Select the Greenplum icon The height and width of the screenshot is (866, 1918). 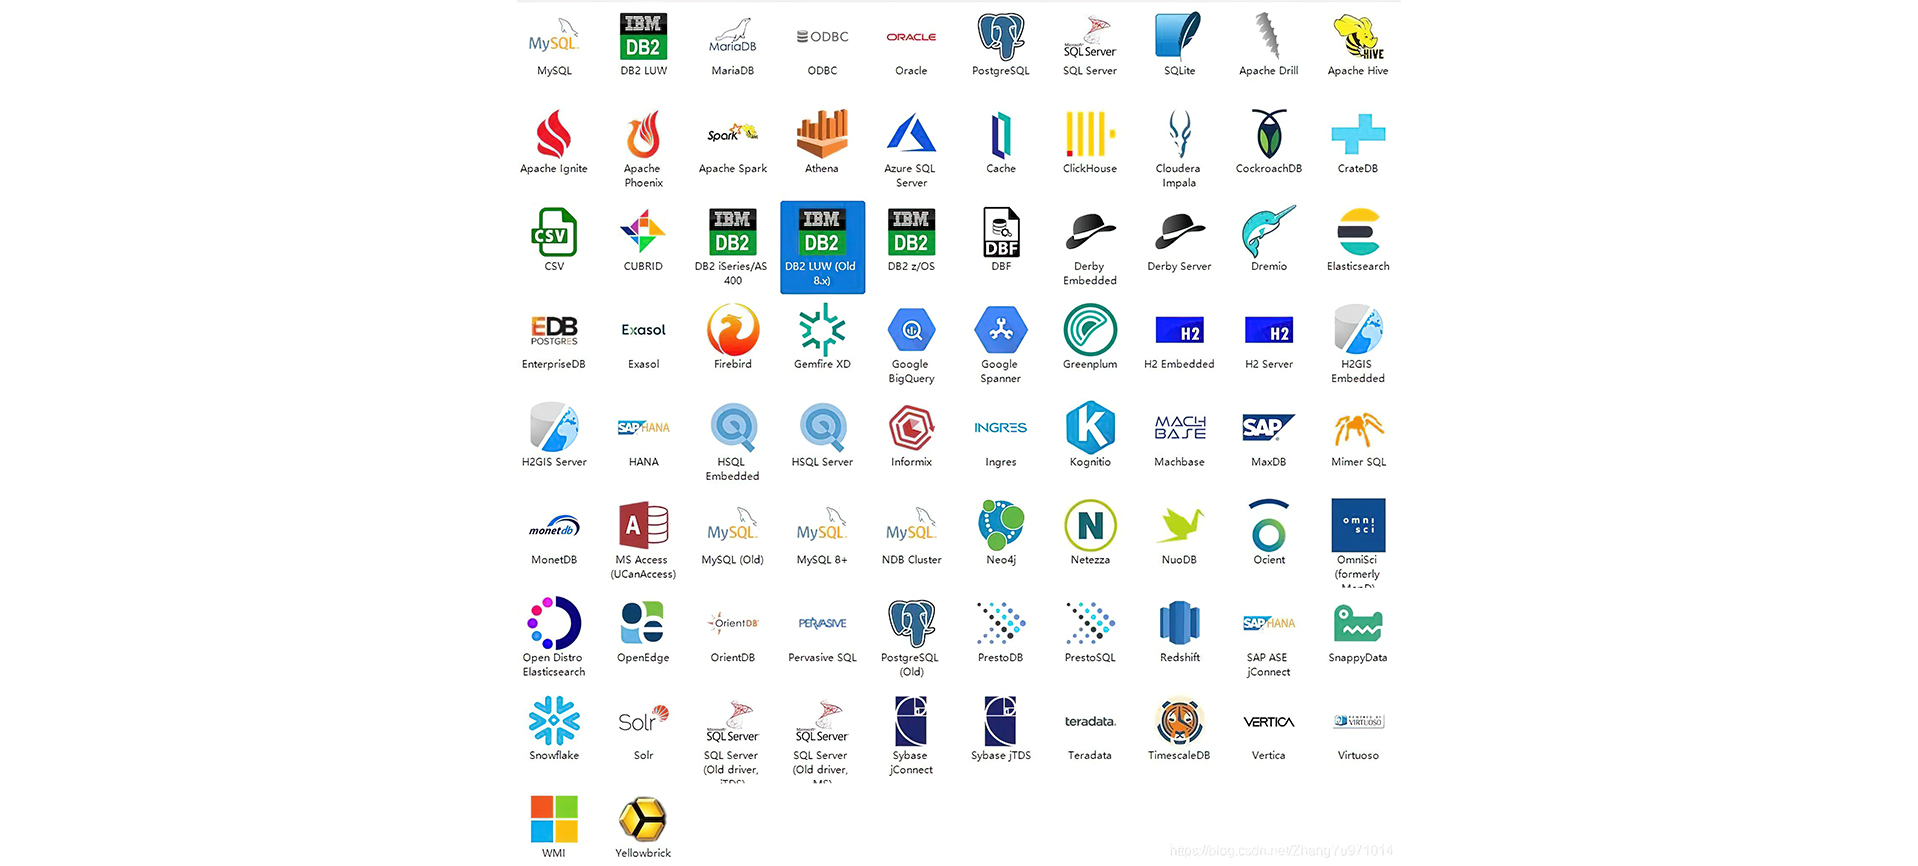click(x=1090, y=331)
